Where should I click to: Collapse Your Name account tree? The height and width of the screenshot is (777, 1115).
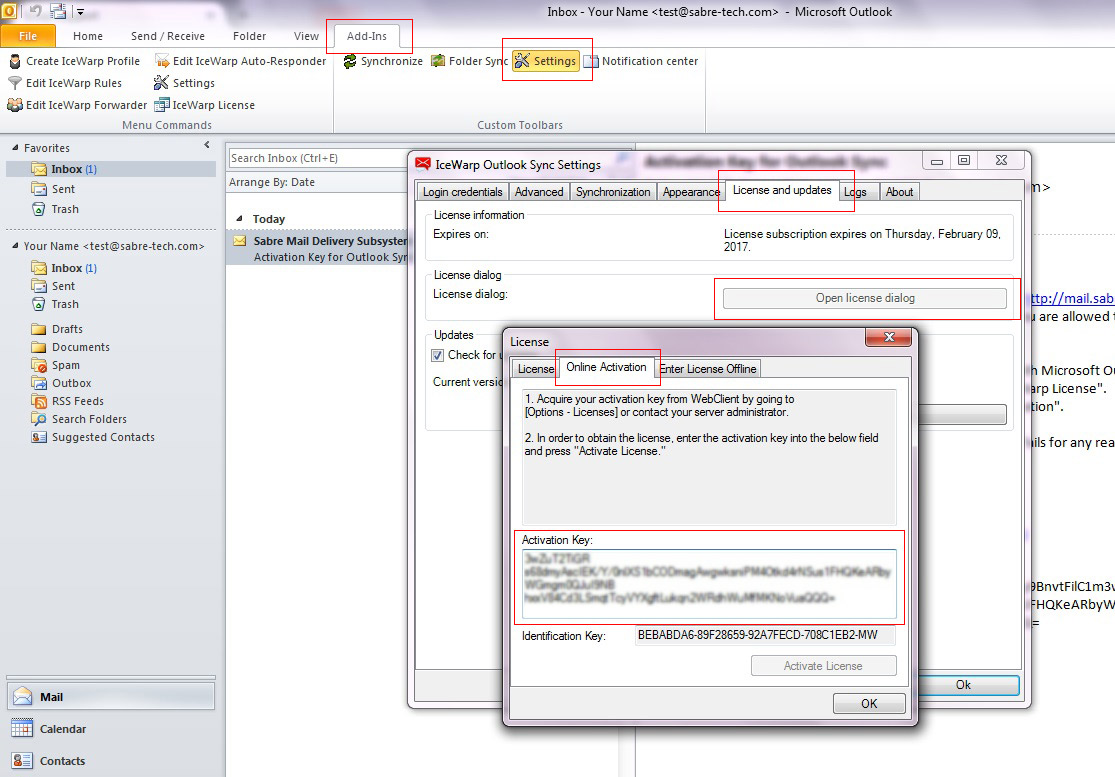[15, 246]
